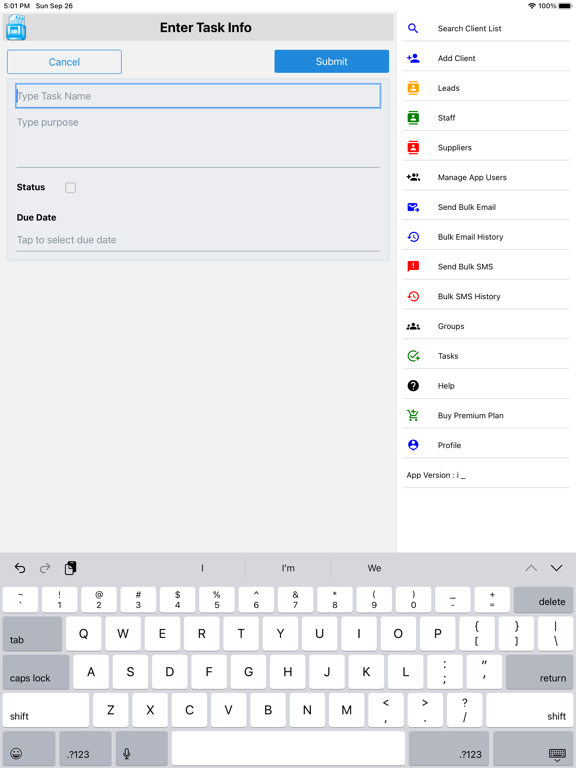Click the red Send Bulk SMS icon
This screenshot has height=768, width=576.
(x=413, y=266)
